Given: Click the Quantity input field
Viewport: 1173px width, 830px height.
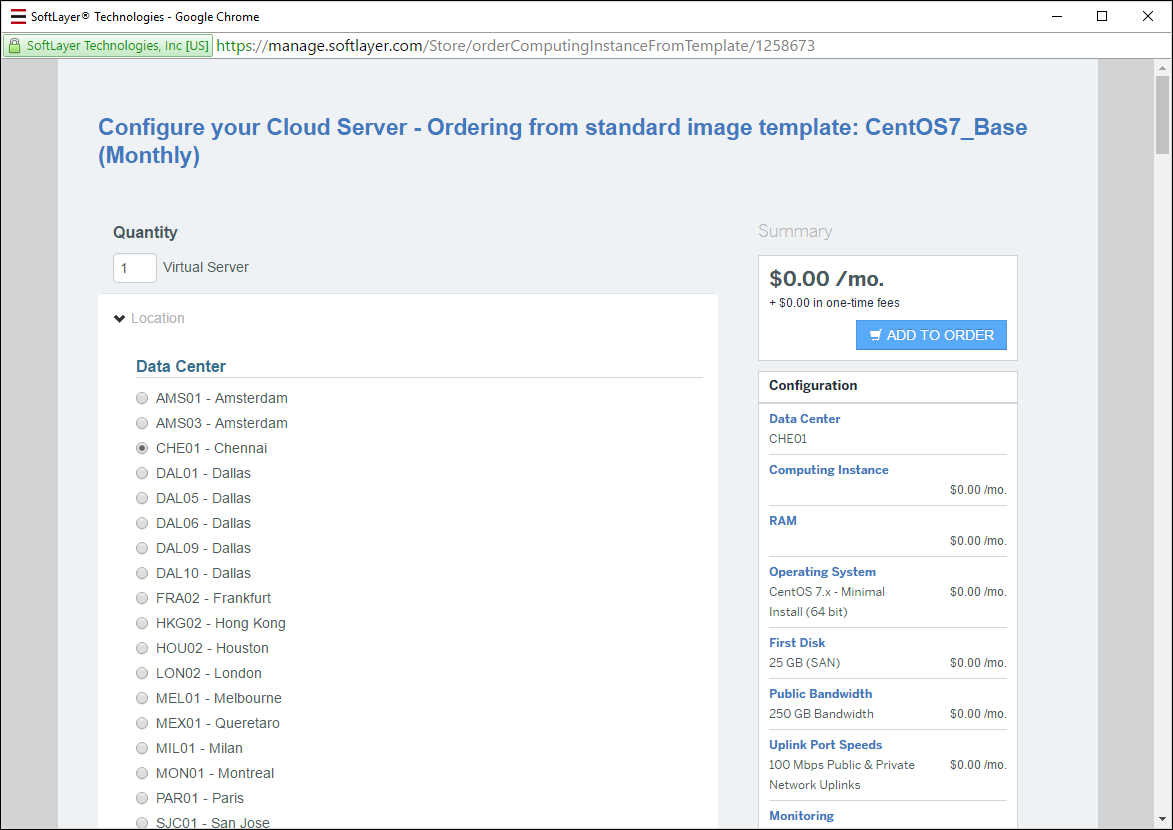Looking at the screenshot, I should tap(135, 268).
